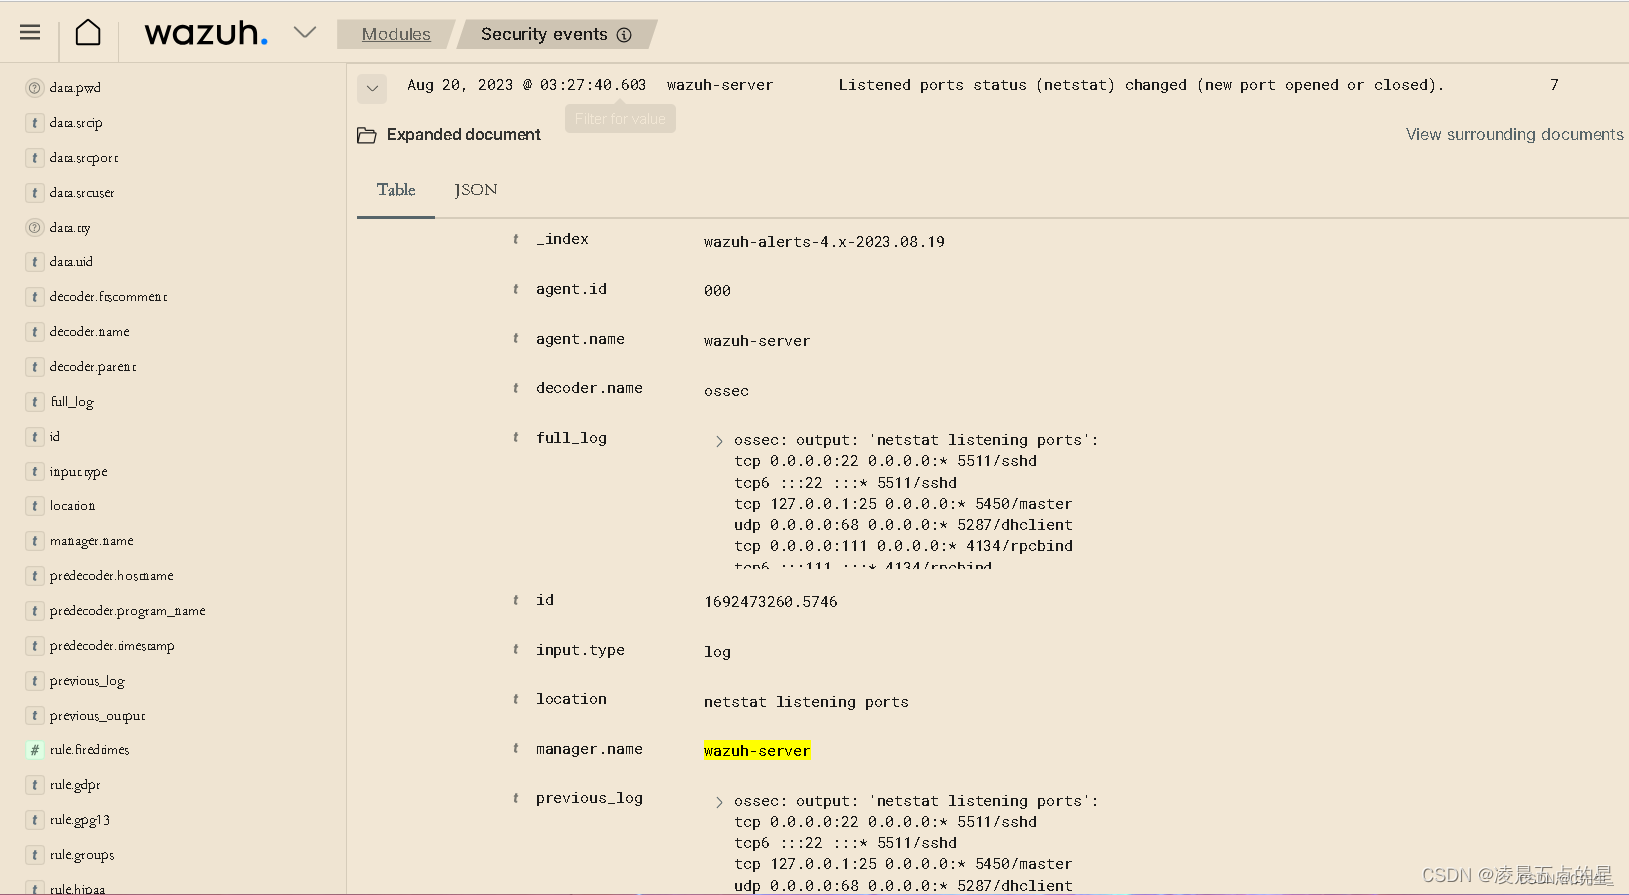Select the data.srcip field
This screenshot has width=1629, height=895.
click(x=76, y=123)
